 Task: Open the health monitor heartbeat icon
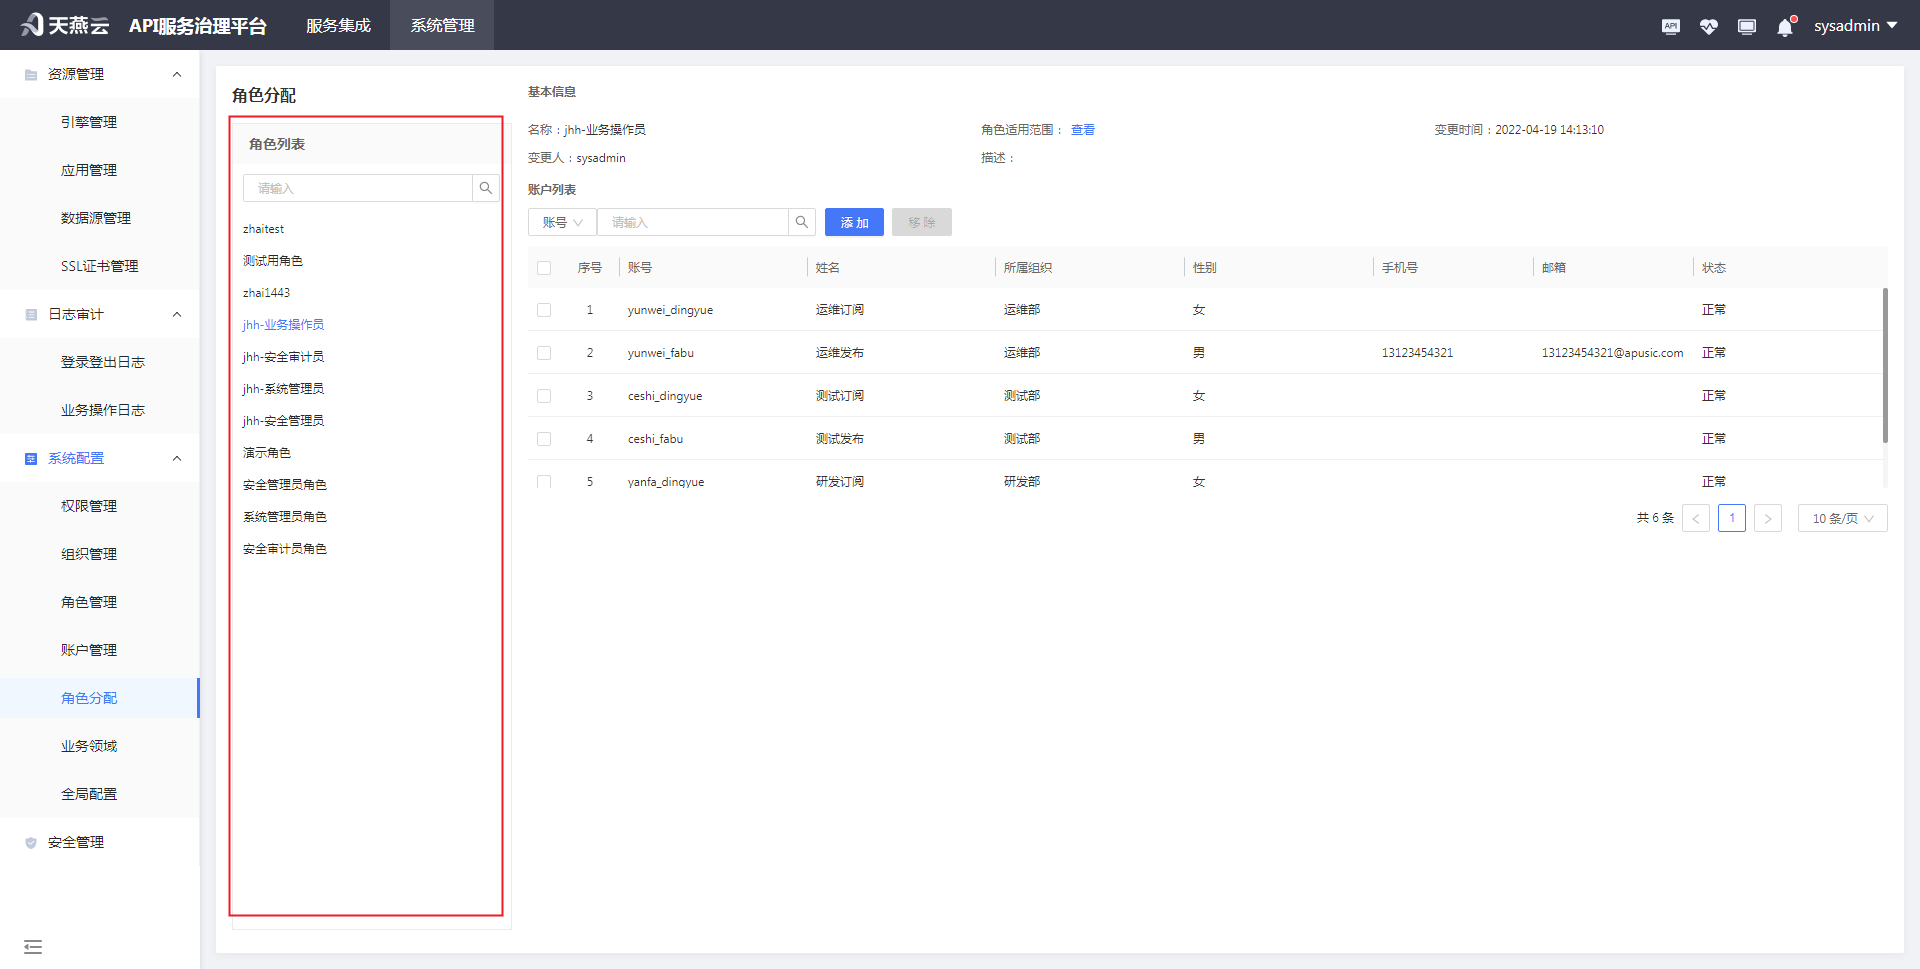1708,27
